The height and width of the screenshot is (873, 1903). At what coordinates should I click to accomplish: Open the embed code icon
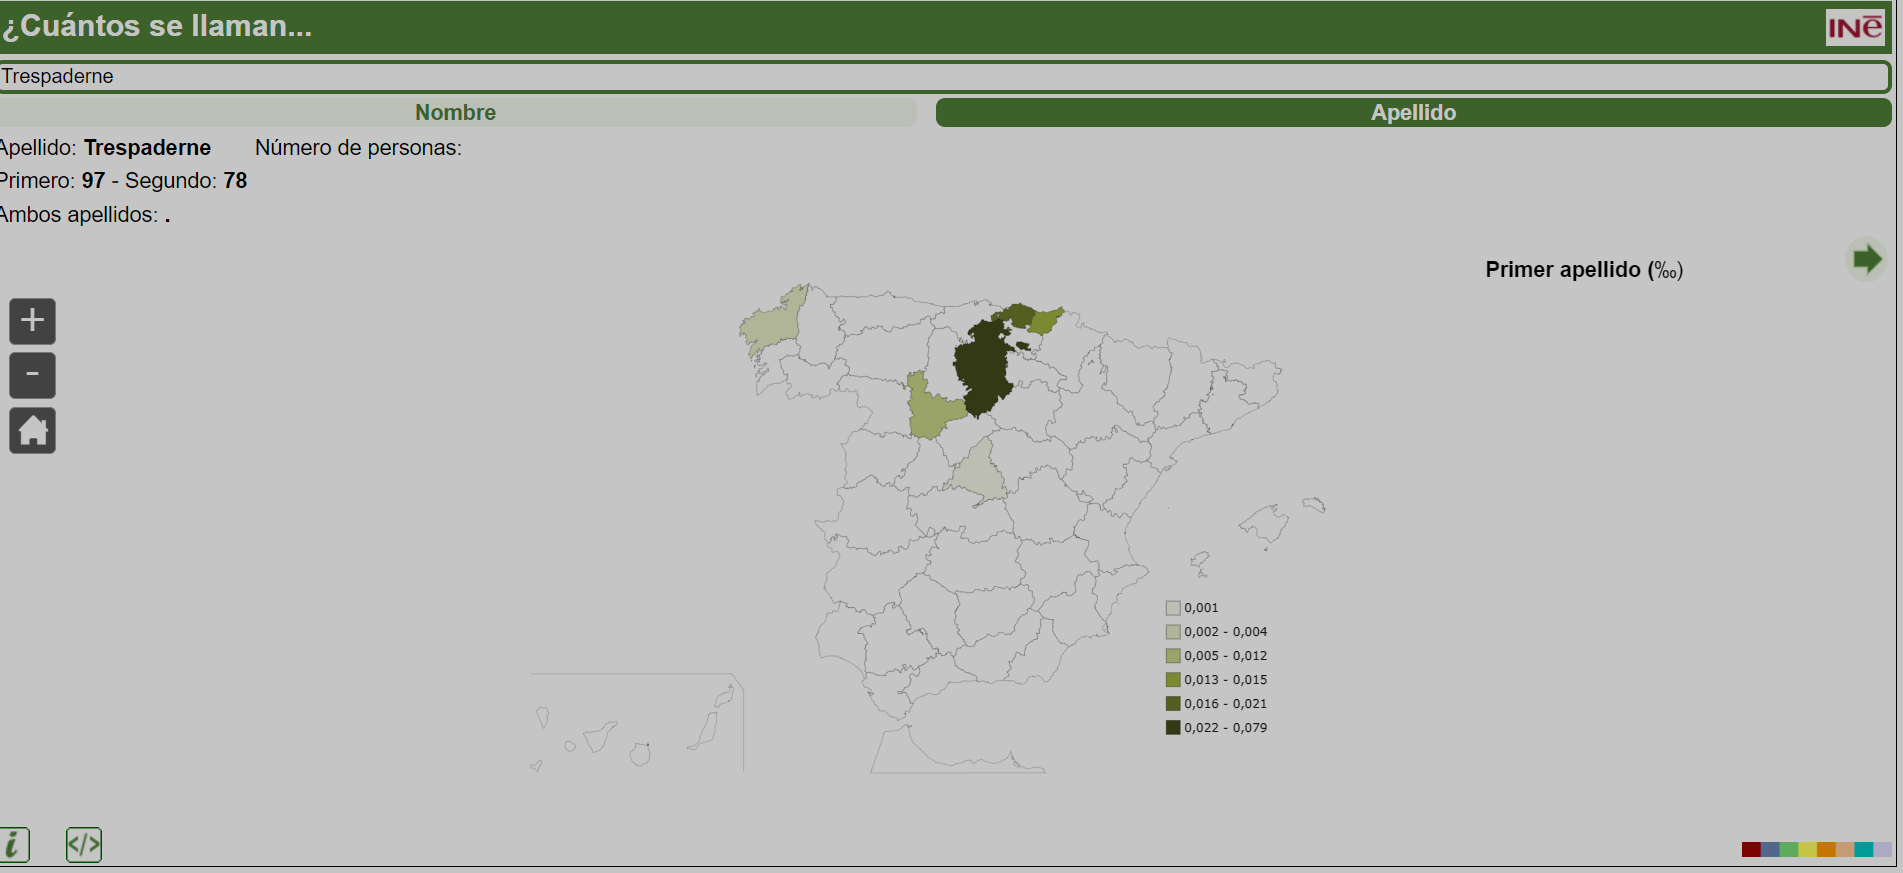[84, 845]
